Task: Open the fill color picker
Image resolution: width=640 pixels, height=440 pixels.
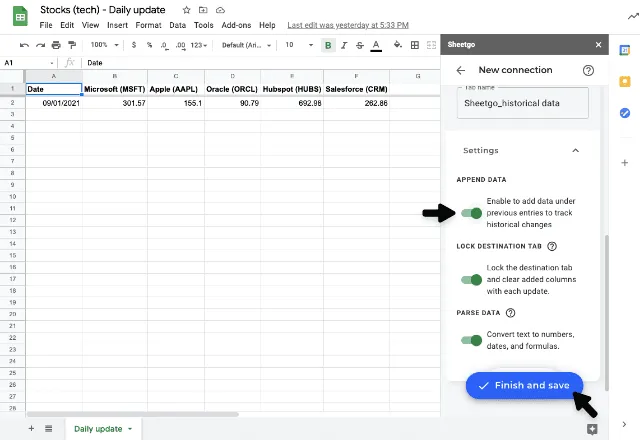Action: (398, 45)
